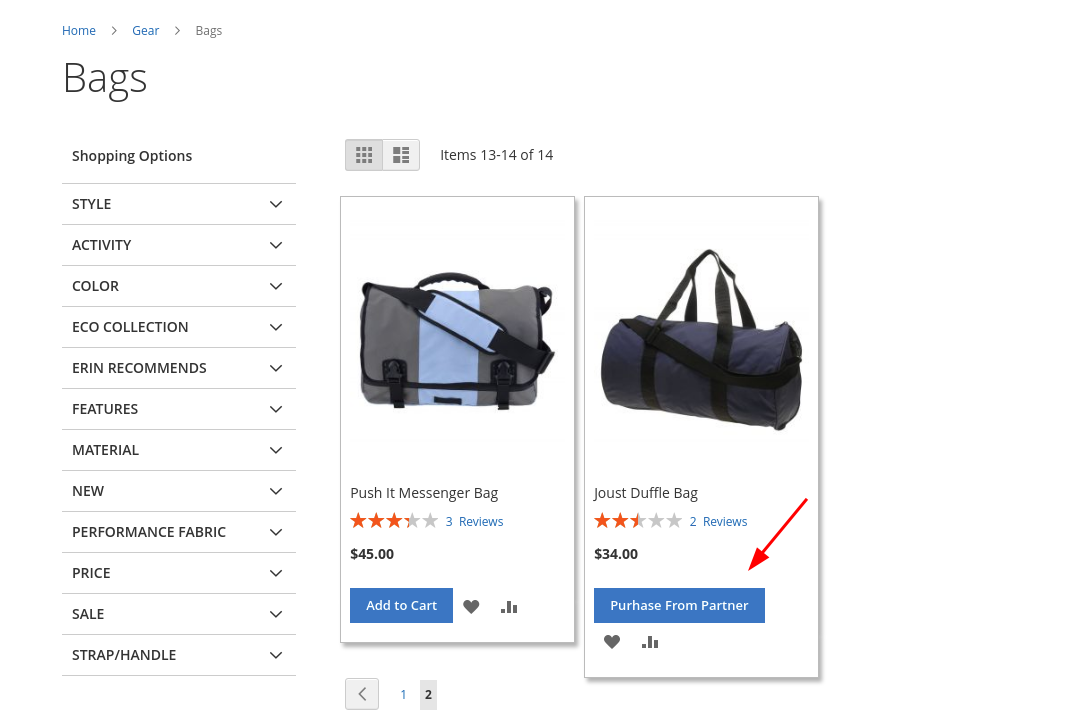Click Add to Cart button
Screen dimensions: 1079x721
[x=401, y=605]
